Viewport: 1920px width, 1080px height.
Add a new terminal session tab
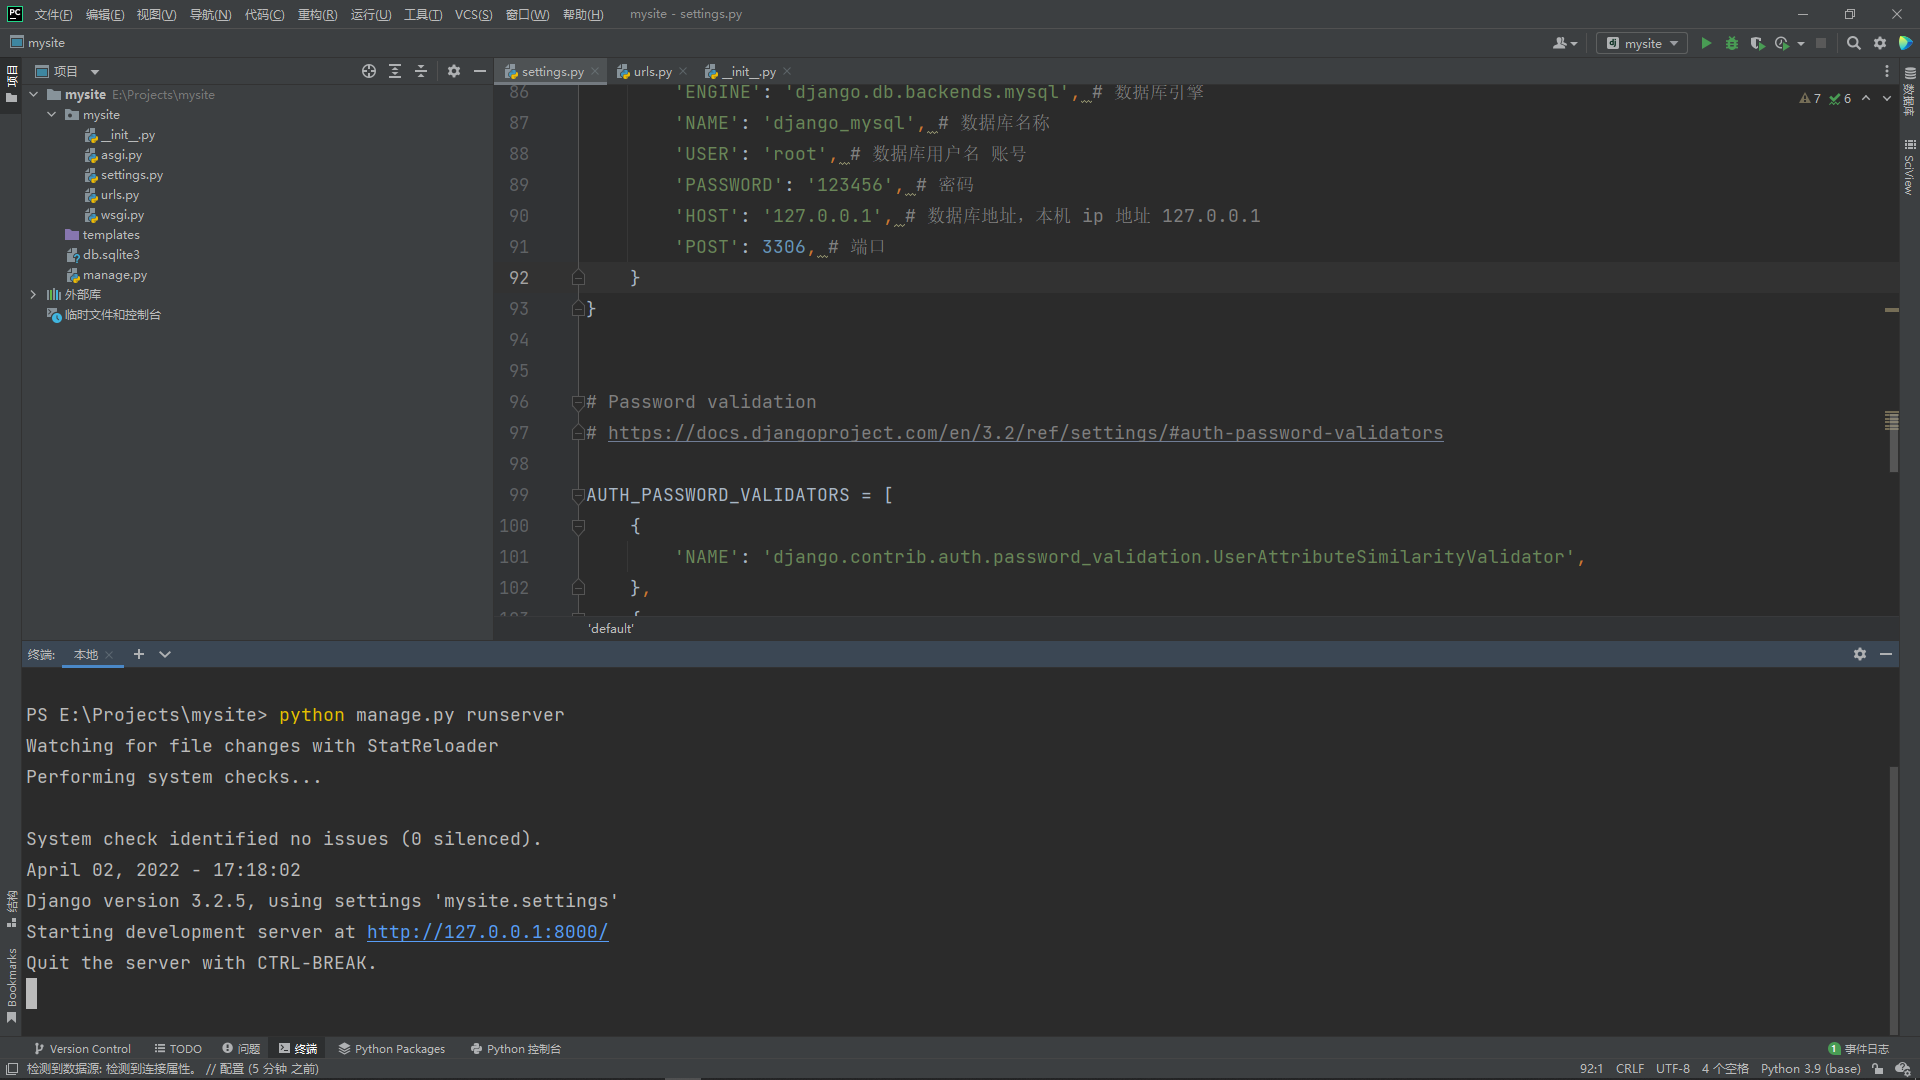click(139, 654)
